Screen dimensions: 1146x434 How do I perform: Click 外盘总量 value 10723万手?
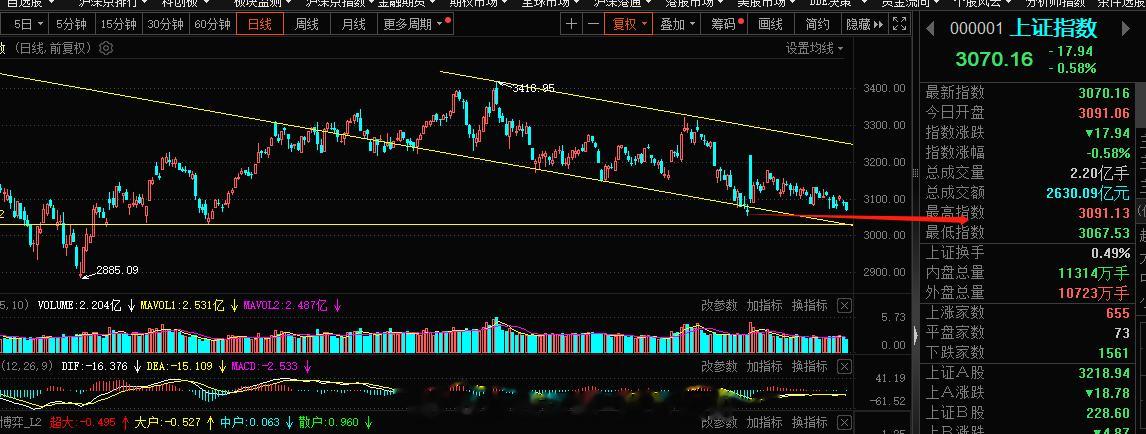click(1093, 293)
